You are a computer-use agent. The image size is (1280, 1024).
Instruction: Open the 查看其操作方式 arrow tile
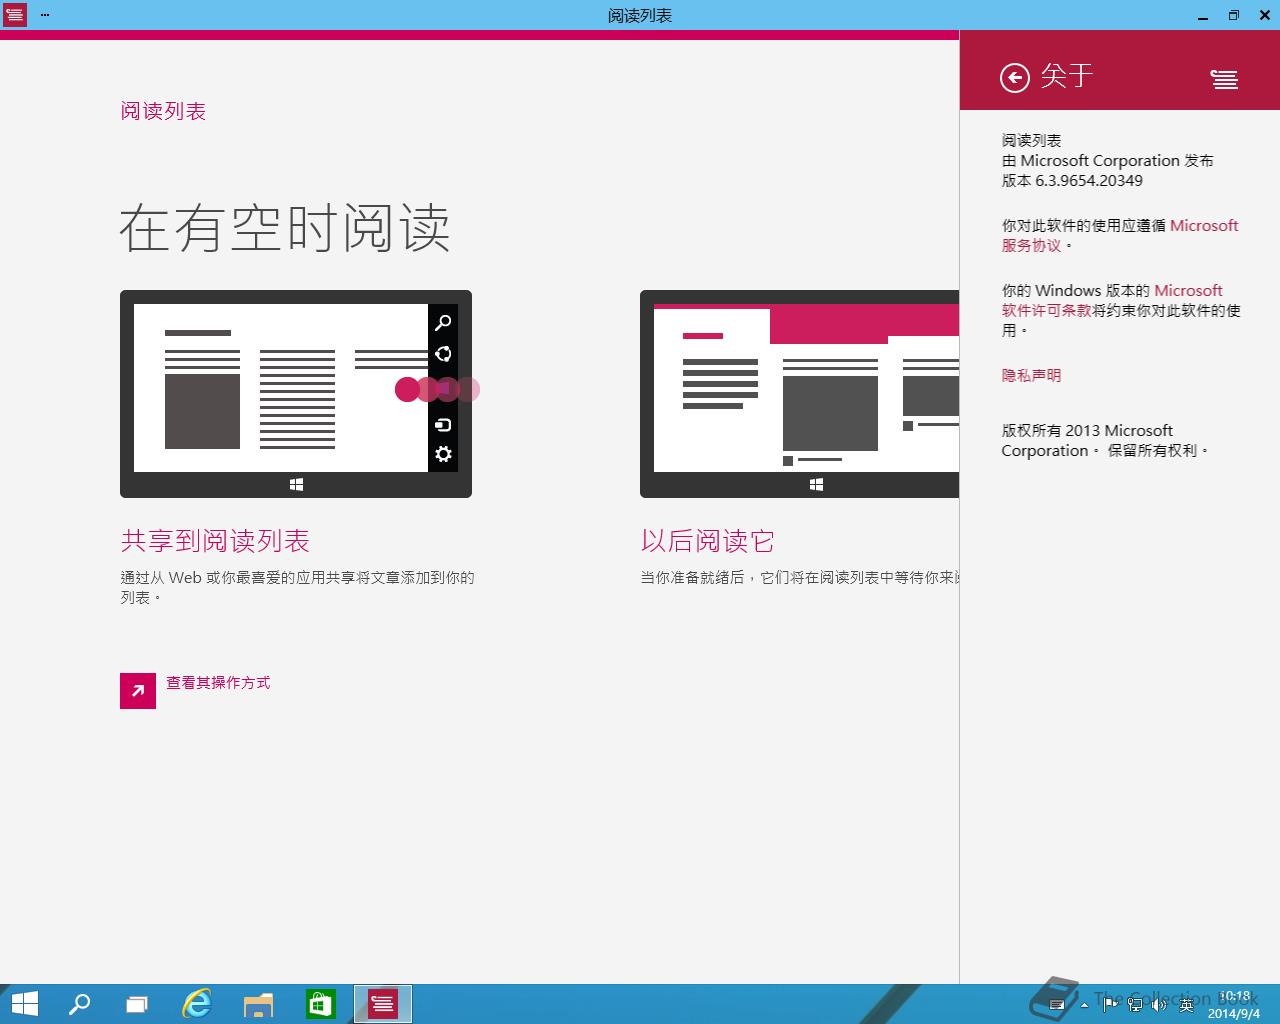(138, 691)
